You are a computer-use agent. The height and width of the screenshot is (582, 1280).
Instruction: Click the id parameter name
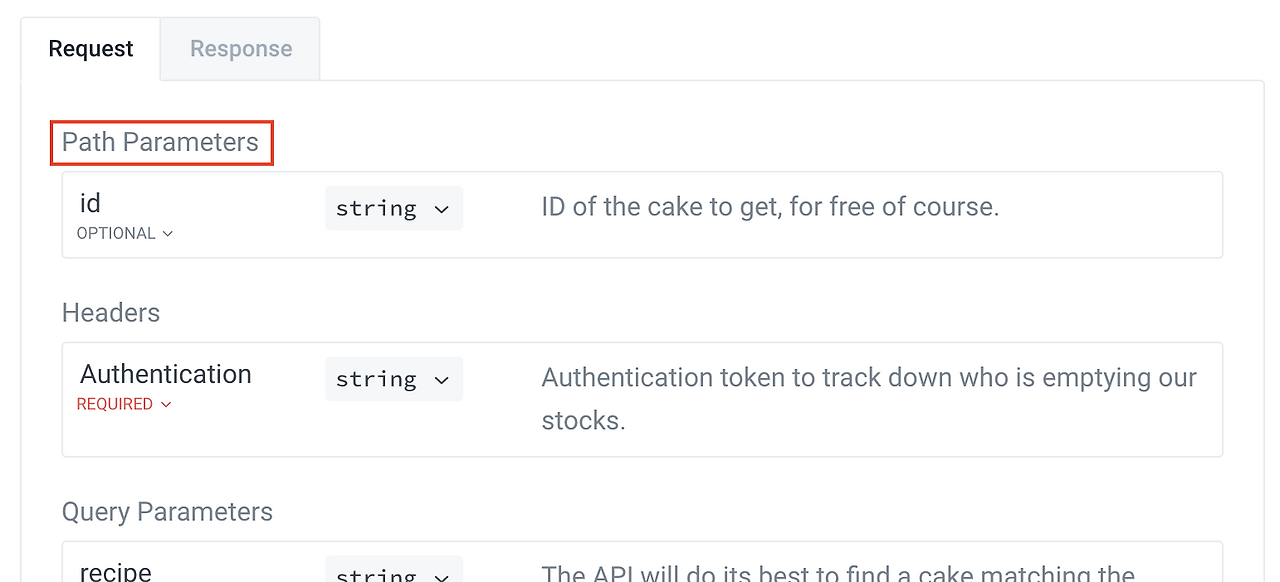coord(90,204)
